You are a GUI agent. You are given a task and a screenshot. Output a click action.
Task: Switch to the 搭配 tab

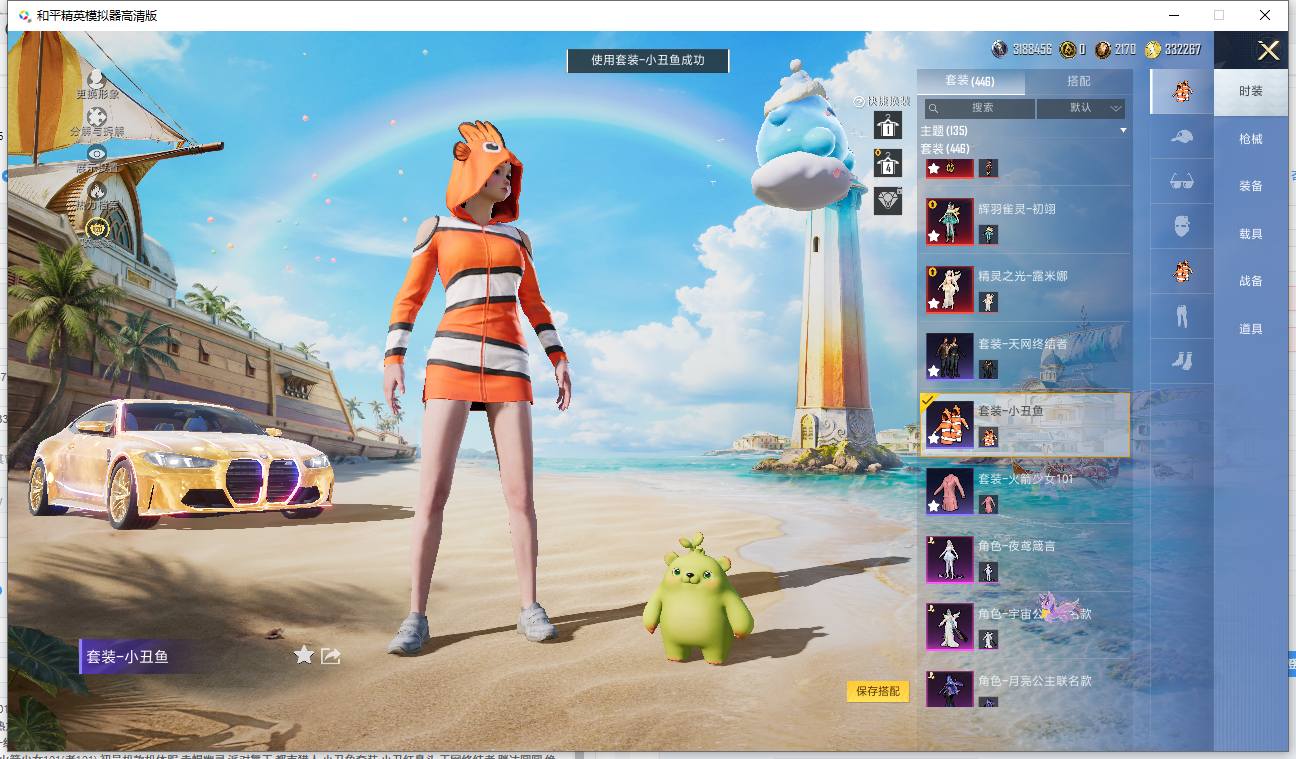point(1079,81)
